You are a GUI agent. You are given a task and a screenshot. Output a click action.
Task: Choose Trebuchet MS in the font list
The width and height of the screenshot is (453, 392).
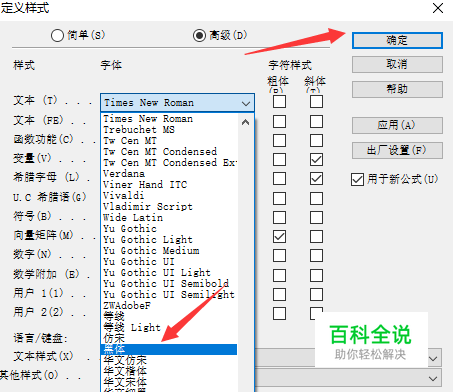[x=169, y=130]
